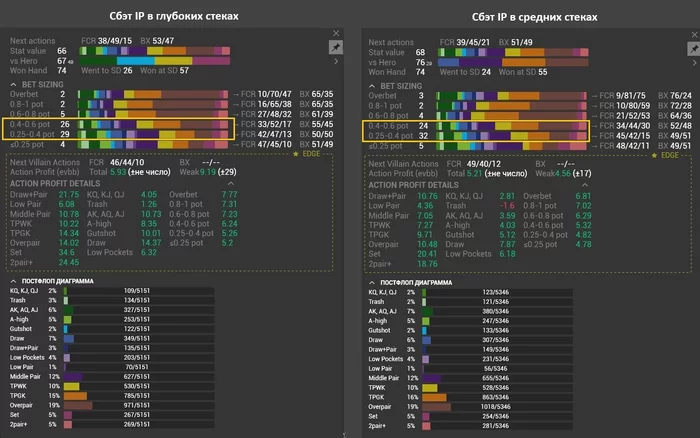Pin the medium stacks popup (средних стеках)
Viewport: 700px width, 438px height.
click(694, 49)
